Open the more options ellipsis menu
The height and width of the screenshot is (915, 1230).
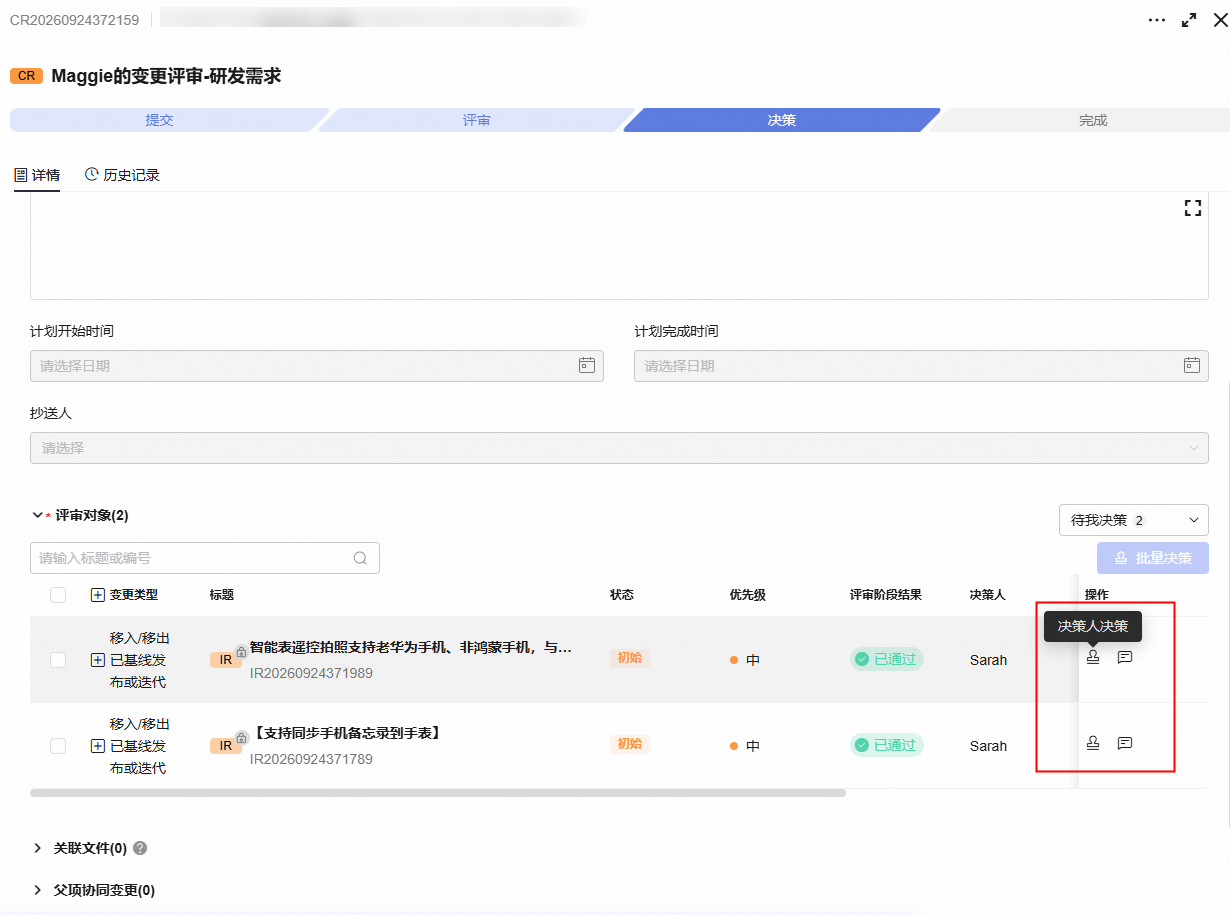point(1157,20)
